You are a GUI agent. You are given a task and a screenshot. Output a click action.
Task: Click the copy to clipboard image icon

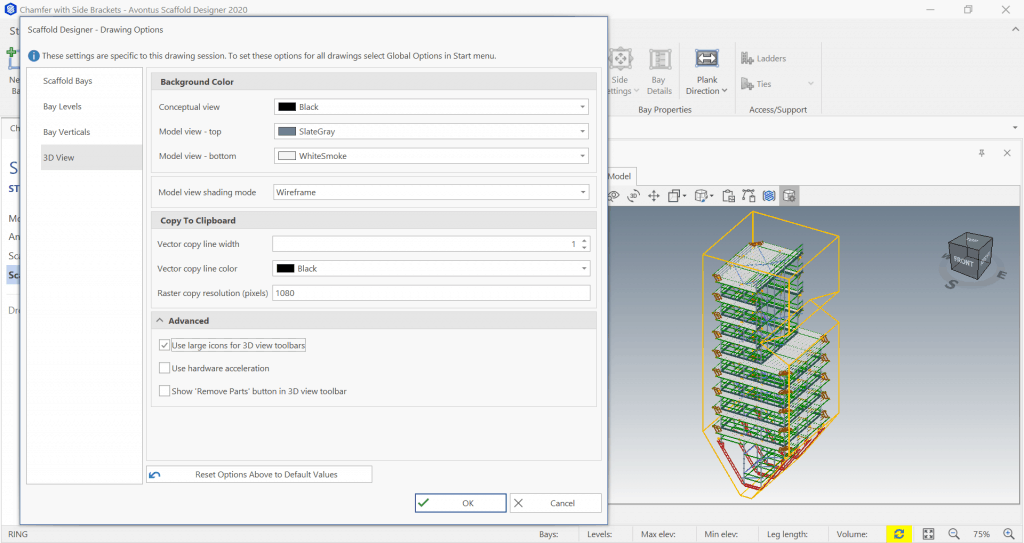coord(729,196)
